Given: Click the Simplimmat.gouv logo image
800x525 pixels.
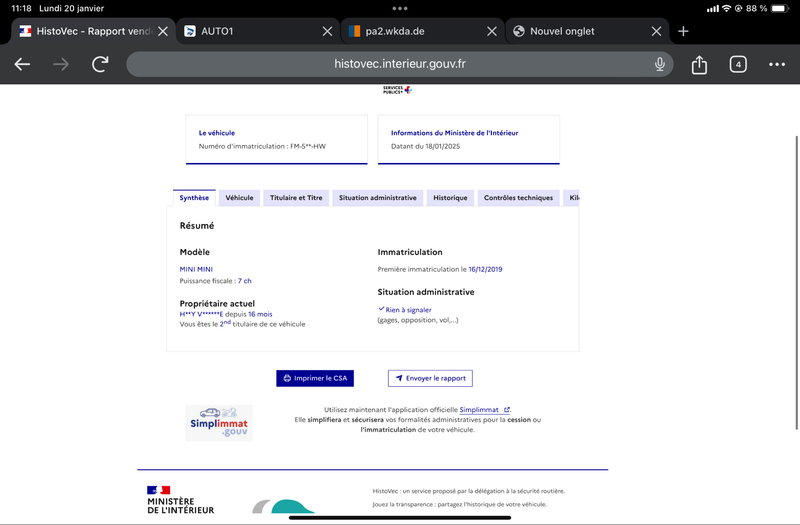Looking at the screenshot, I should (219, 423).
